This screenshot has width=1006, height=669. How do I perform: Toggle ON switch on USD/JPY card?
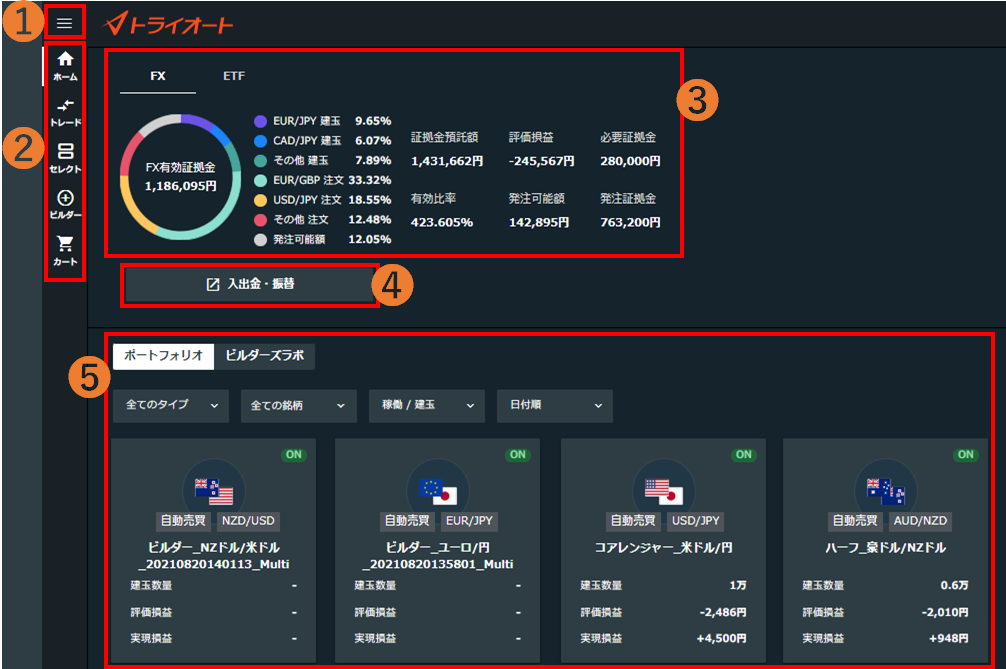point(744,455)
